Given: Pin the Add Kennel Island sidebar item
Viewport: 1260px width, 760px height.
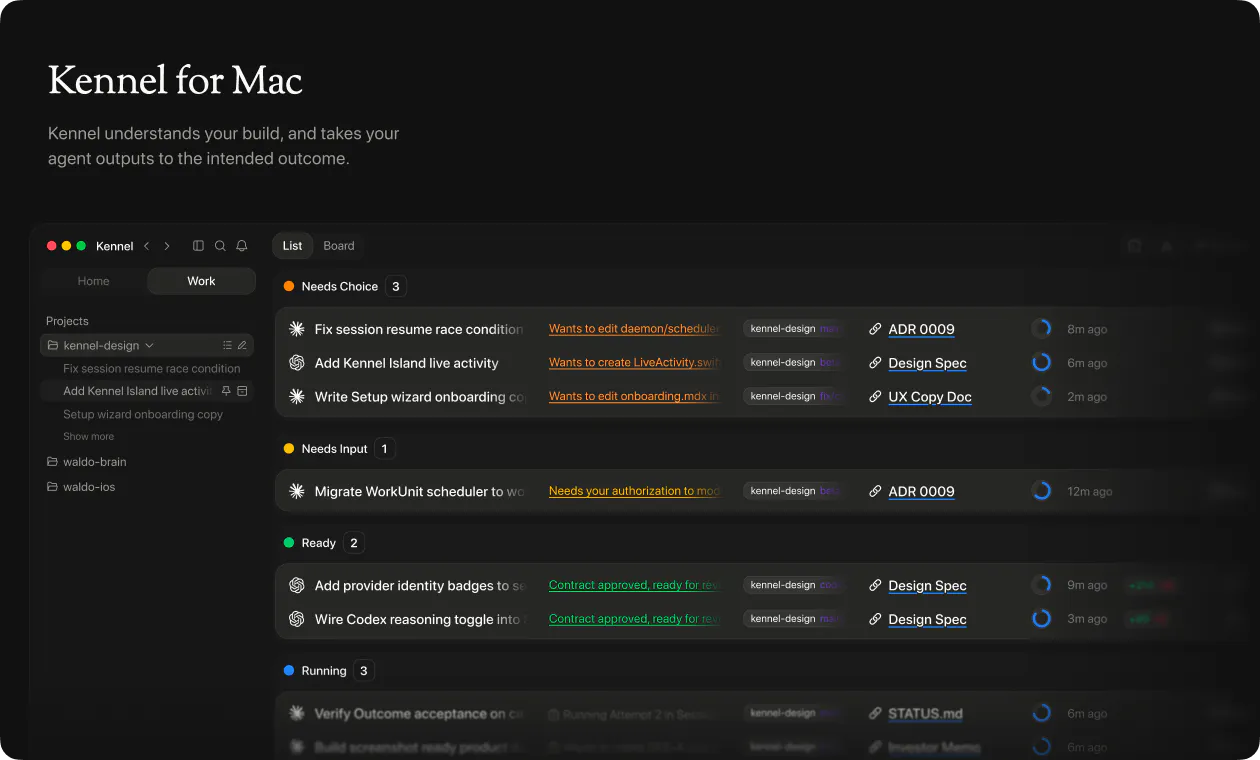Looking at the screenshot, I should click(x=226, y=391).
